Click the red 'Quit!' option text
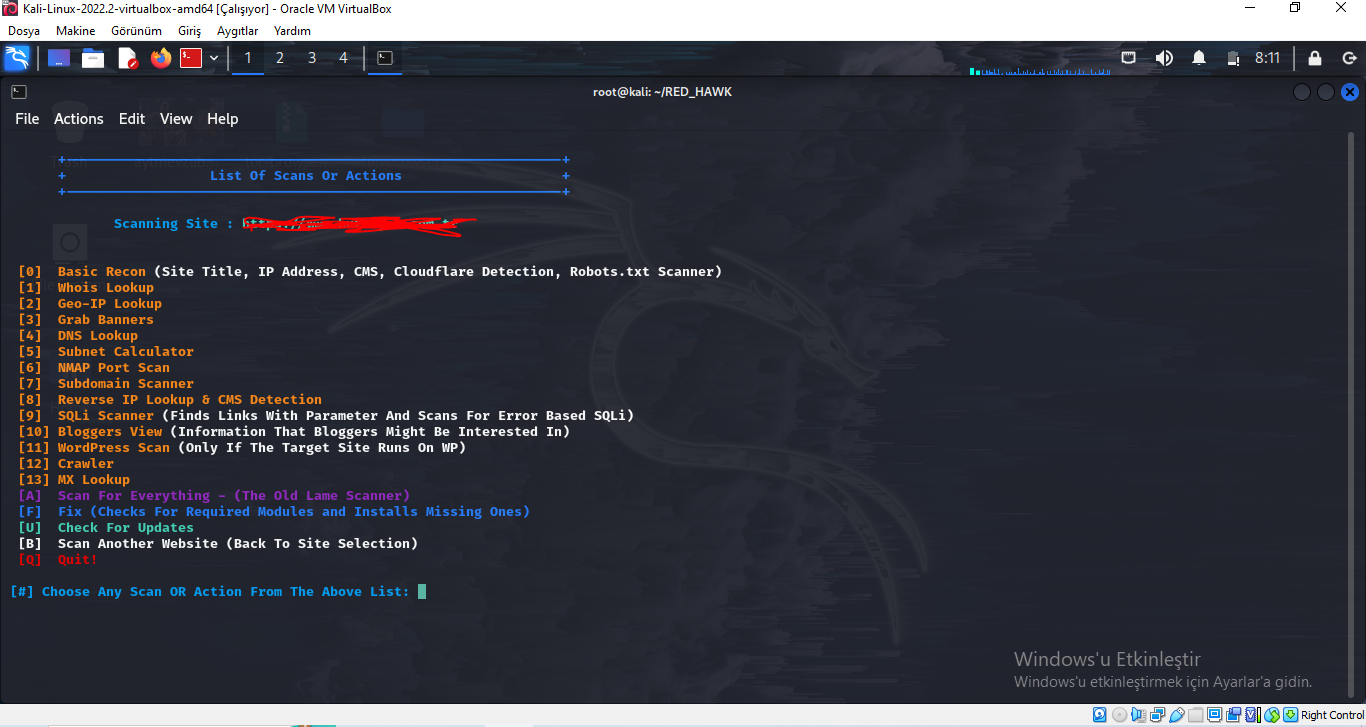This screenshot has height=727, width=1366. pyautogui.click(x=78, y=560)
